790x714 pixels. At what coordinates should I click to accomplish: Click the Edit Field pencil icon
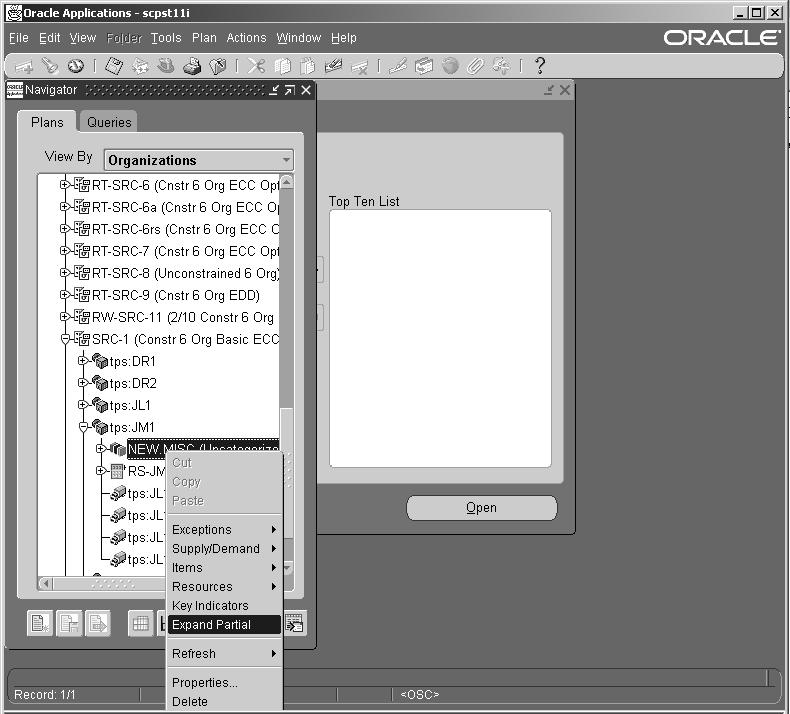398,66
